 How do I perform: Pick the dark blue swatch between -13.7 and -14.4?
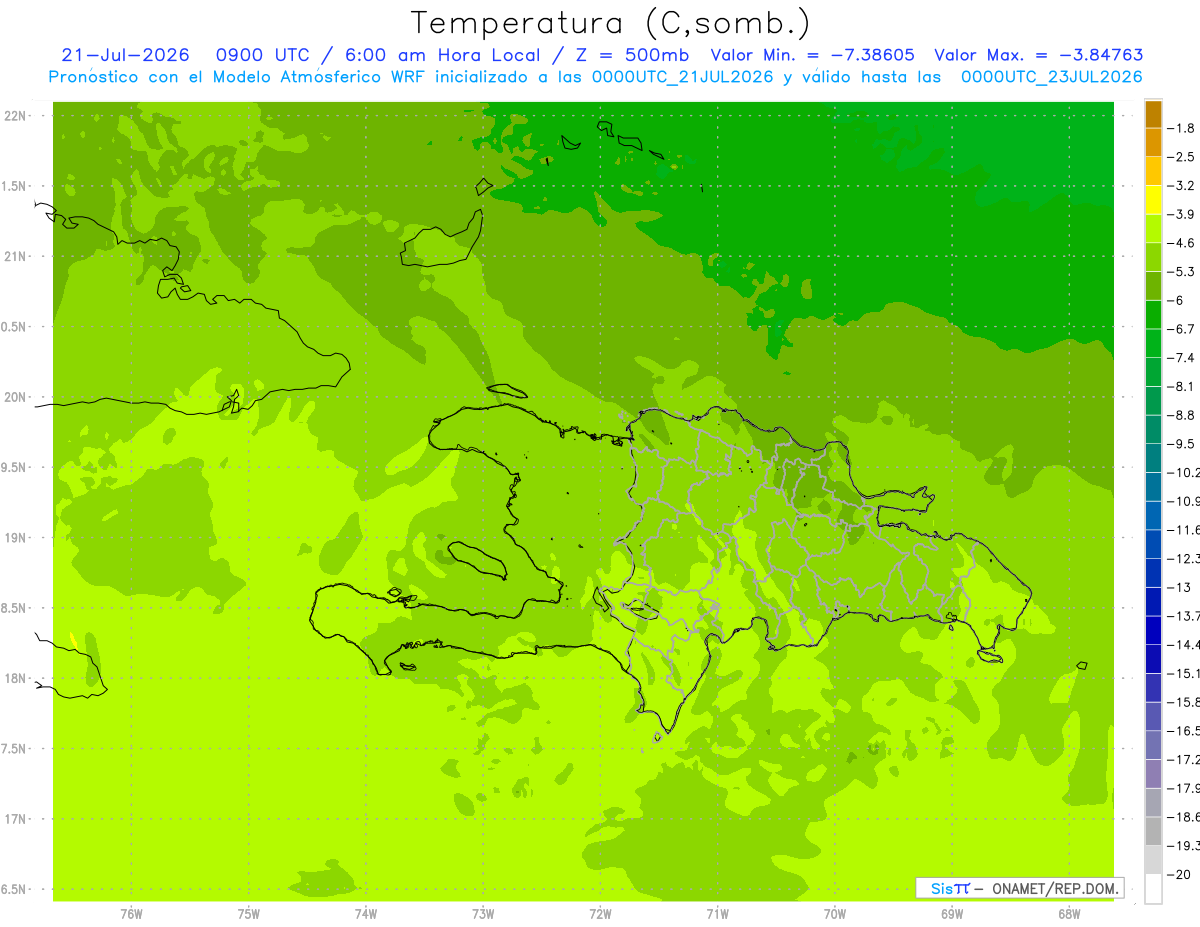[x=1153, y=630]
